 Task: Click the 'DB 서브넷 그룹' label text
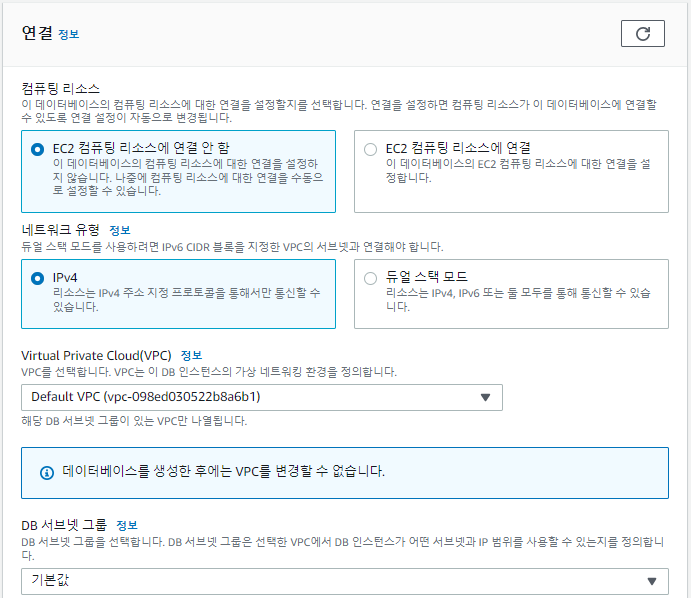coord(64,525)
